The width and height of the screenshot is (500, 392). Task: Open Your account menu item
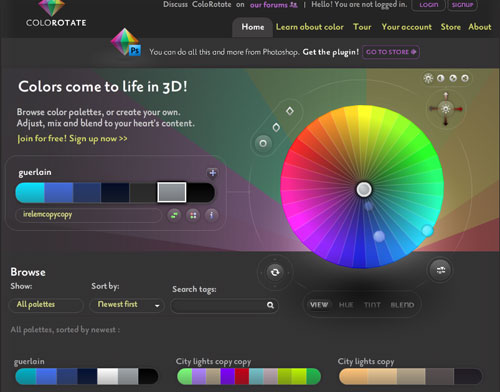[x=407, y=27]
